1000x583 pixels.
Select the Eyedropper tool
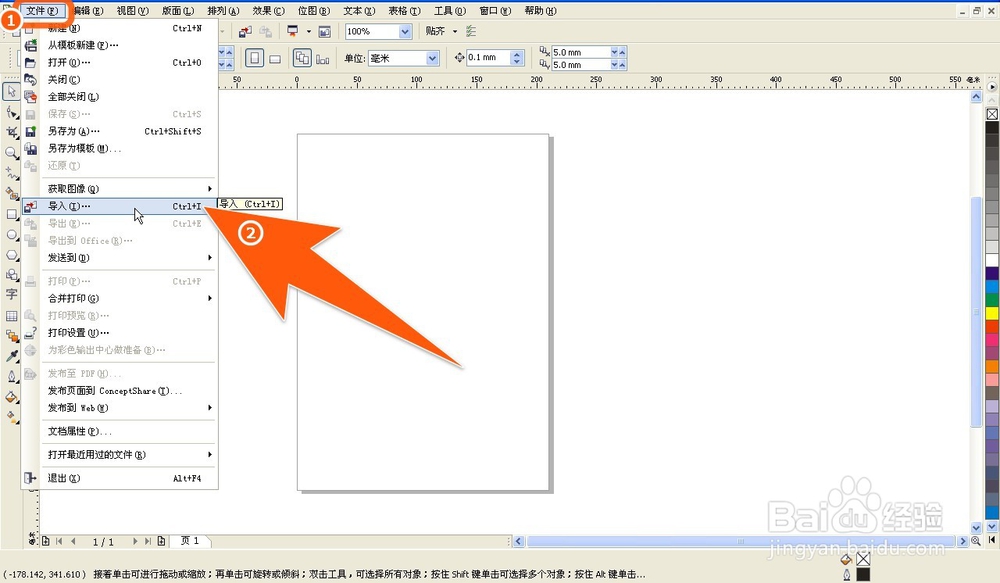pyautogui.click(x=11, y=357)
